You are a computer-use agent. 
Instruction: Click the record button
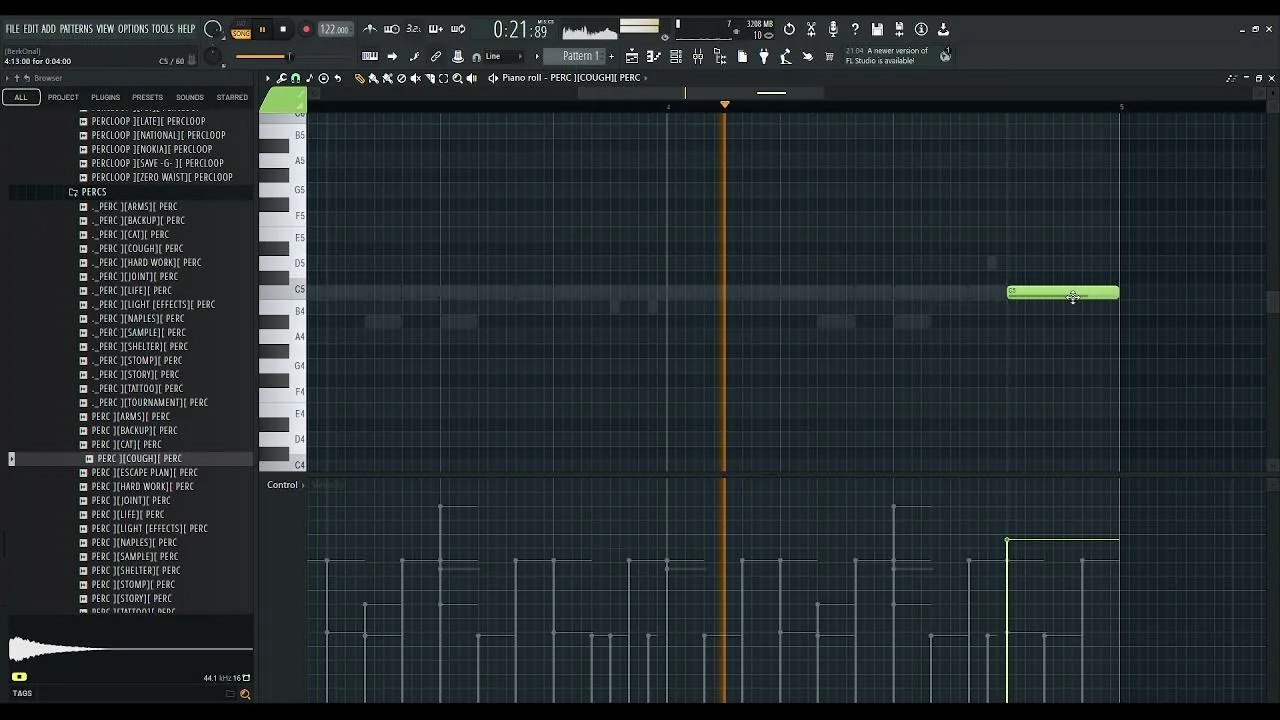click(x=306, y=29)
